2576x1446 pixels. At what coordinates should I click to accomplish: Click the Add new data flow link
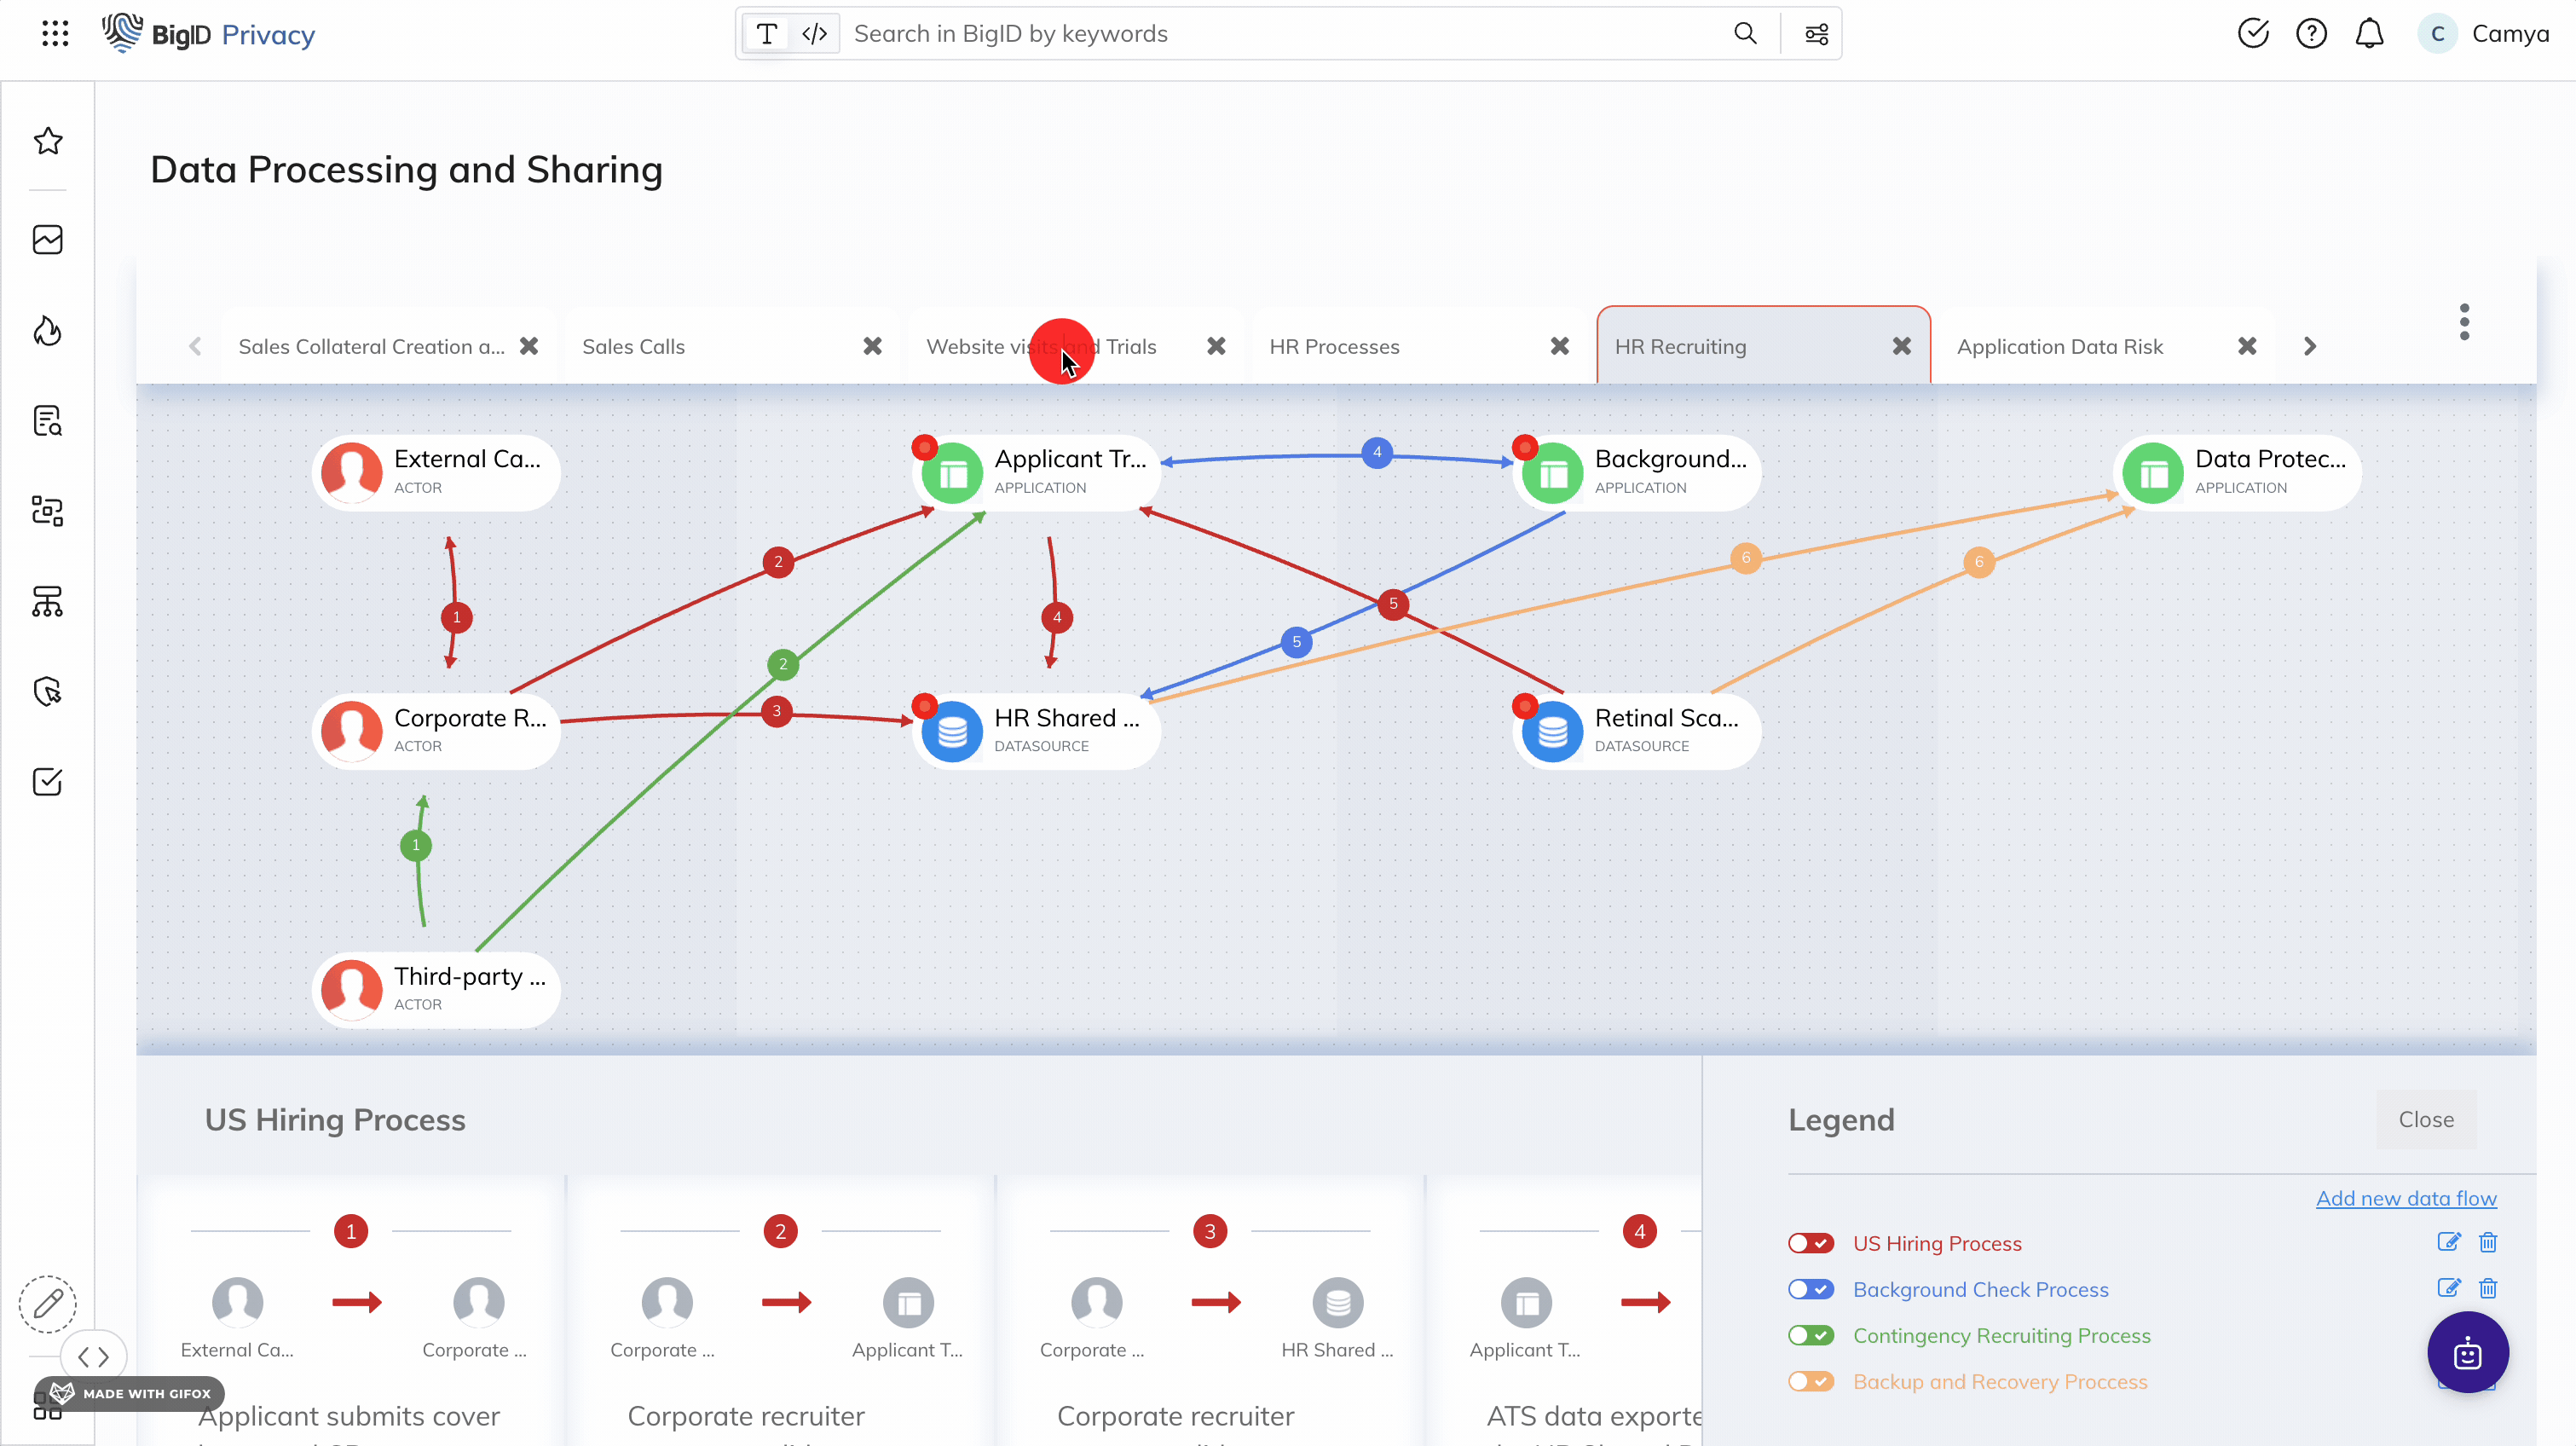[x=2406, y=1198]
